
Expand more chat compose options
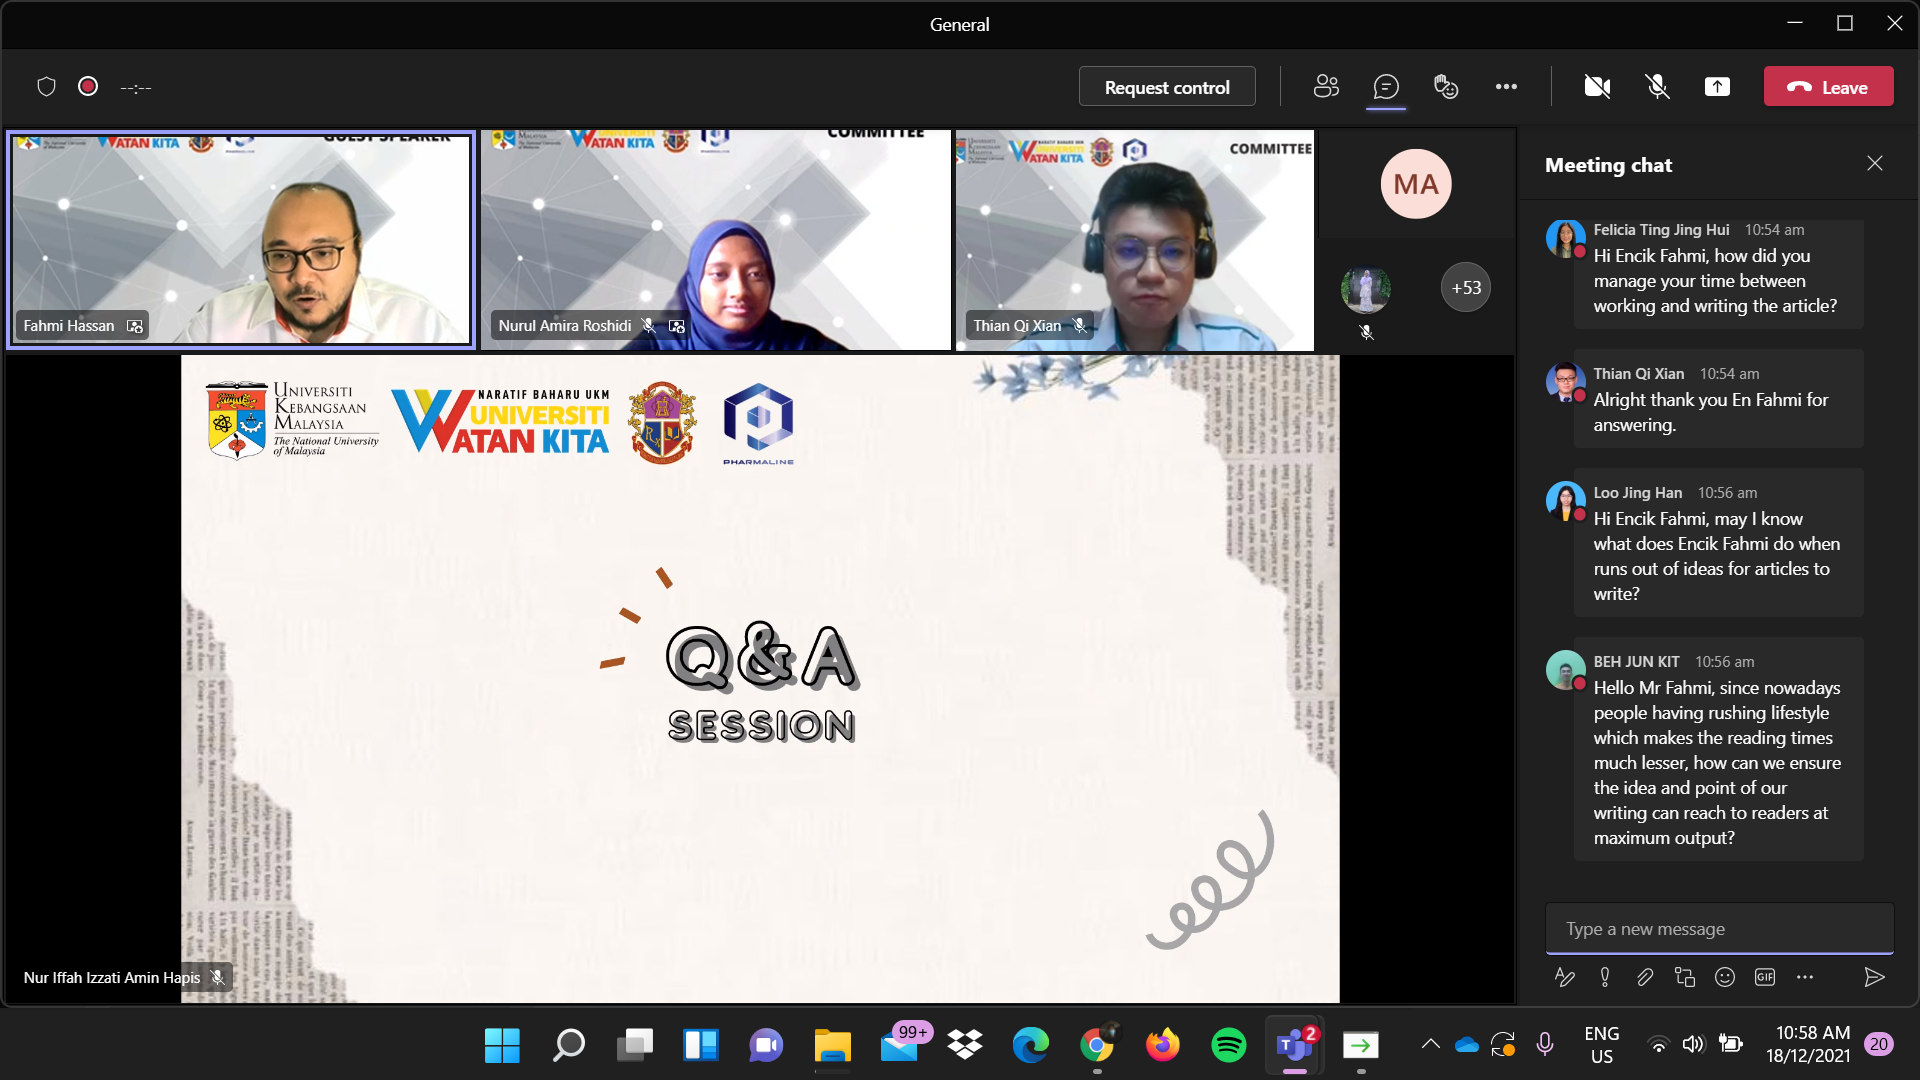click(1805, 977)
